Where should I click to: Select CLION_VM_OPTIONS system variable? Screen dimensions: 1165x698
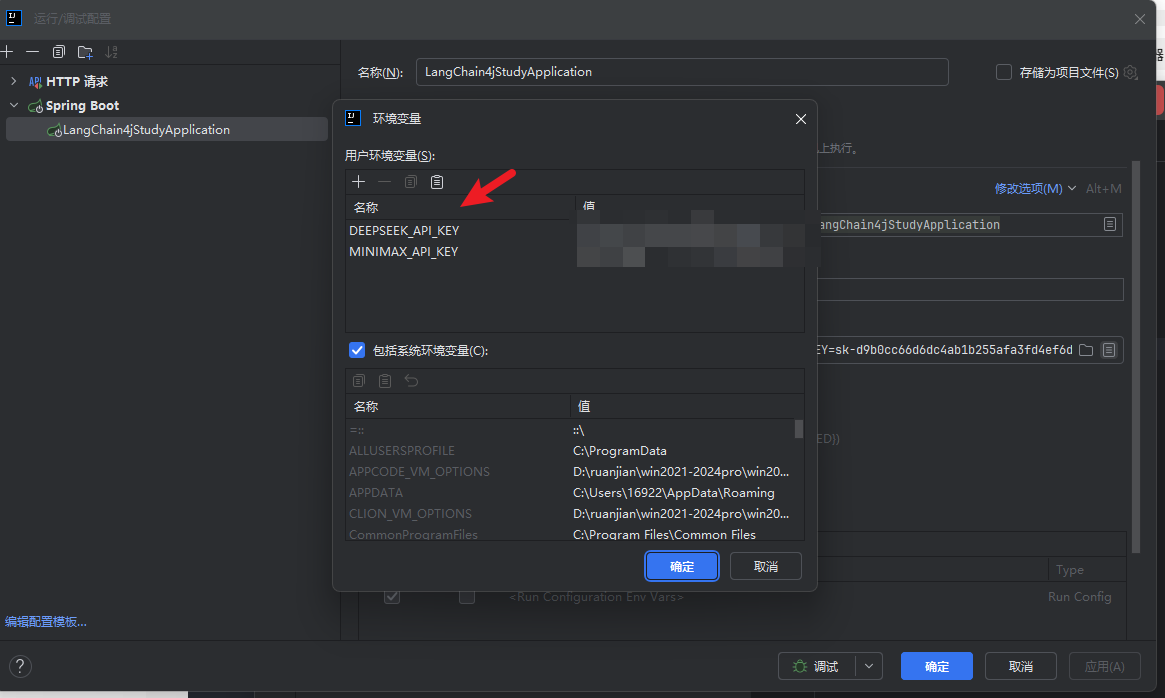click(410, 513)
